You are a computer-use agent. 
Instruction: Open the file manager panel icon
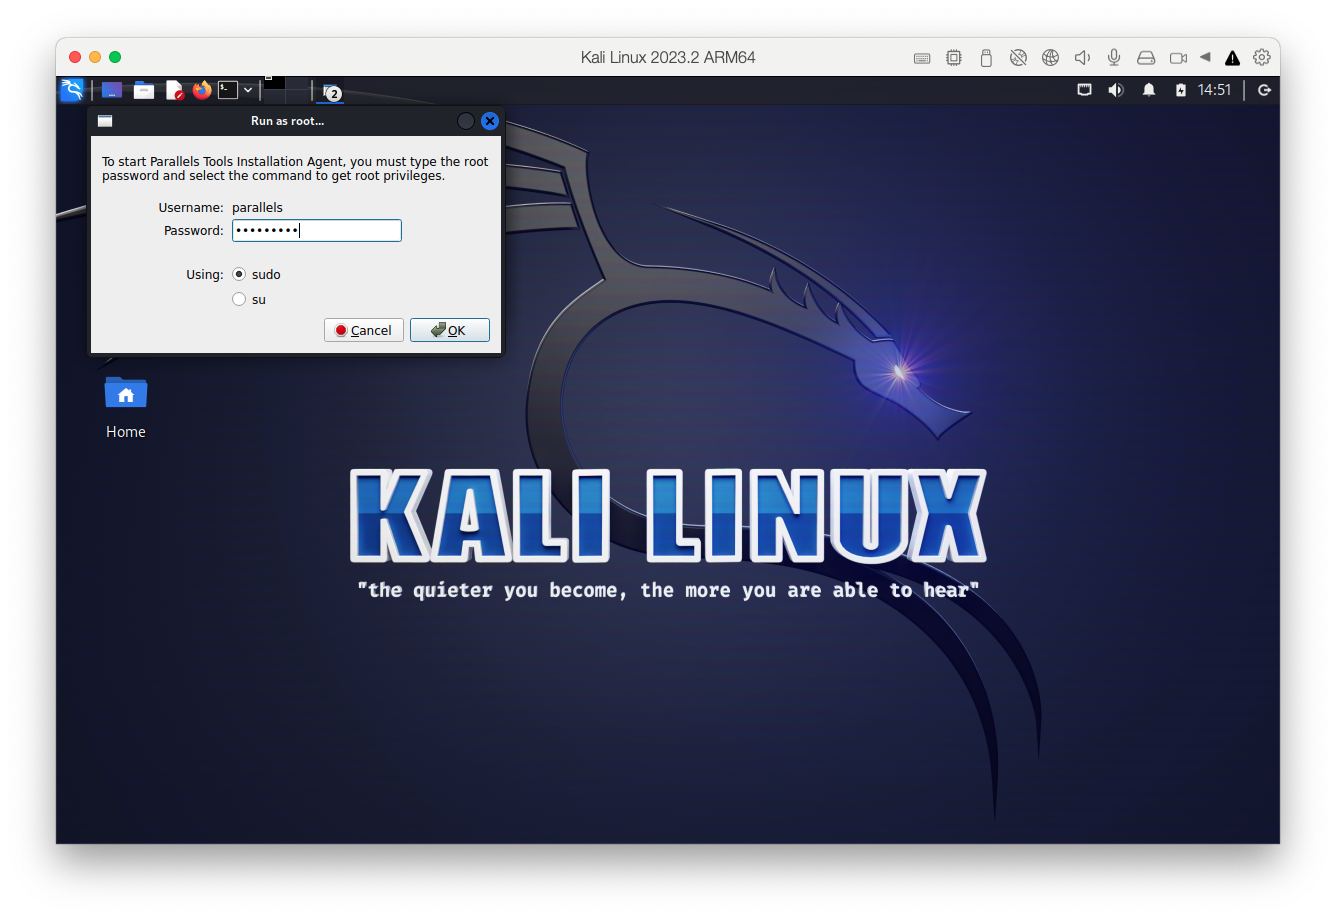(x=144, y=90)
